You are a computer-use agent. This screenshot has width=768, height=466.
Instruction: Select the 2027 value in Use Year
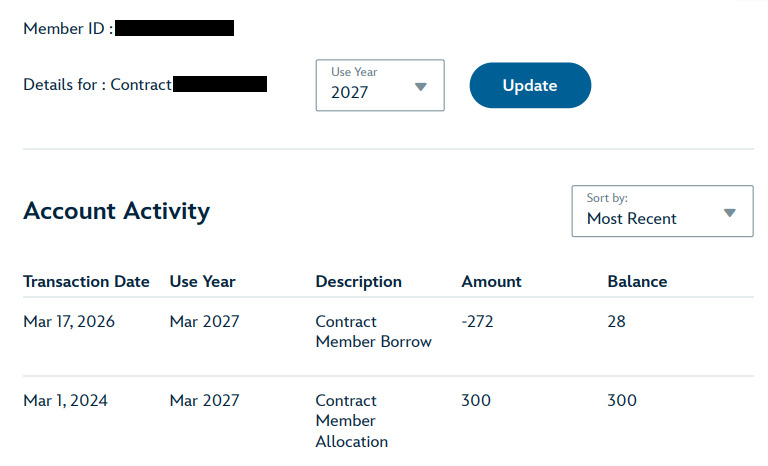point(349,92)
